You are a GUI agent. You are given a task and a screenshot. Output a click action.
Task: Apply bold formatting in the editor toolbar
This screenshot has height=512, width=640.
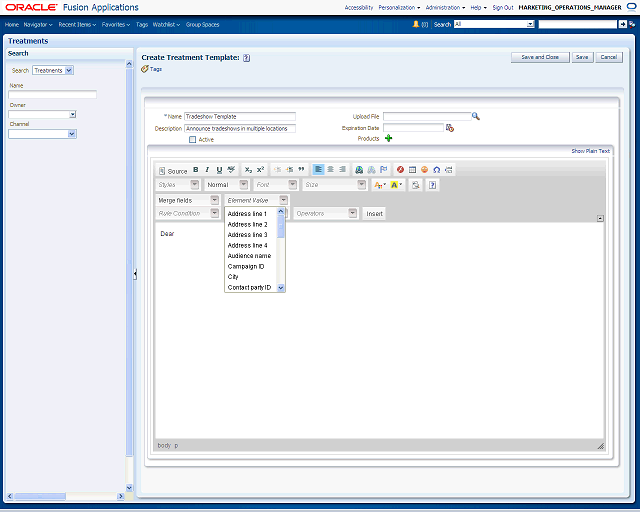pyautogui.click(x=196, y=170)
